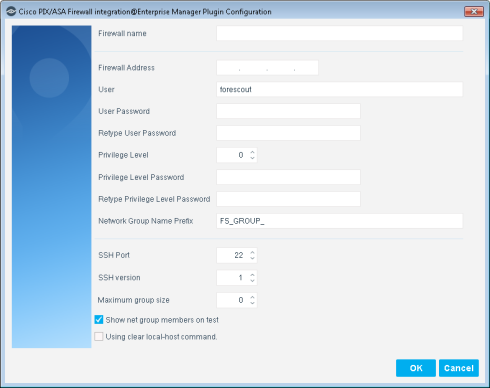Edit the Network Group Name Prefix field

339,221
